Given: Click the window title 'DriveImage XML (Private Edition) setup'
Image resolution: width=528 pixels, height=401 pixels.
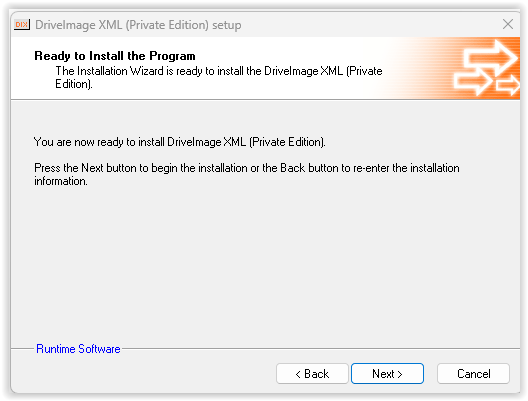Looking at the screenshot, I should pos(138,25).
